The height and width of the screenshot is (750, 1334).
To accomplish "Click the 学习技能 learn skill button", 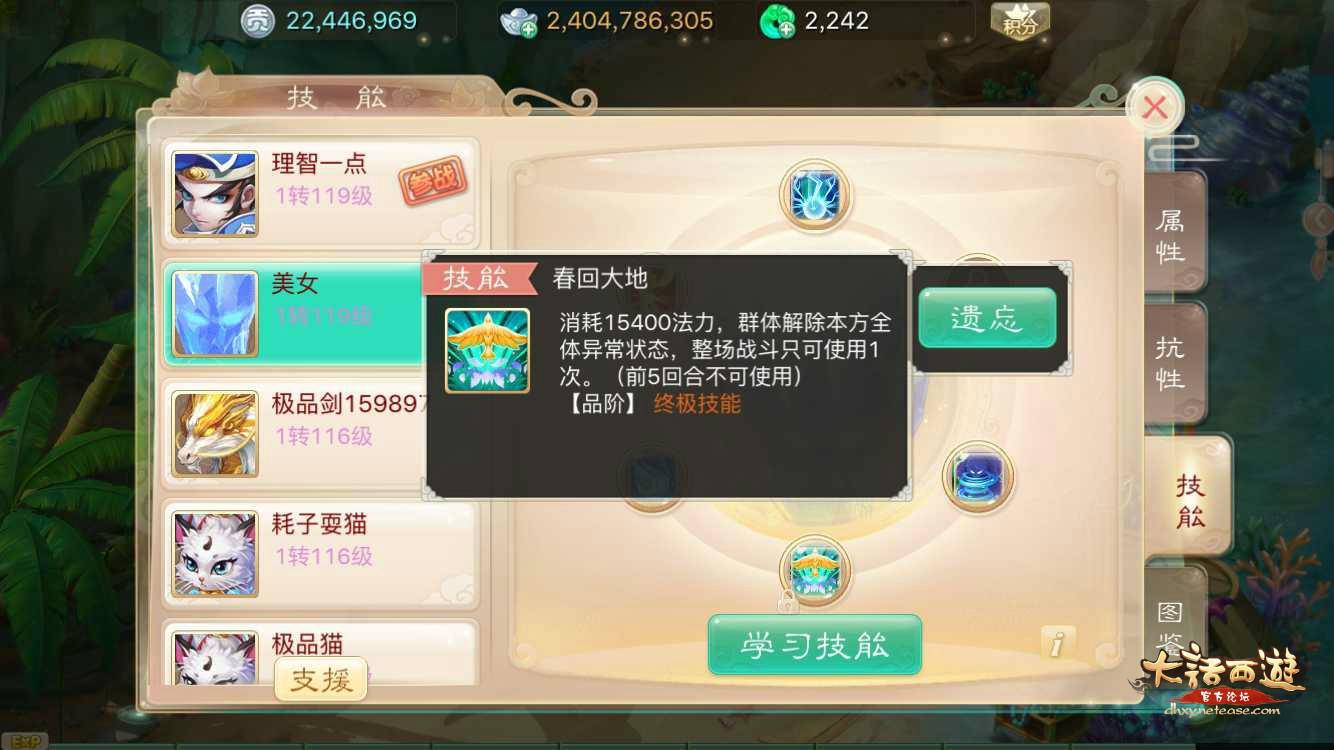I will [815, 645].
